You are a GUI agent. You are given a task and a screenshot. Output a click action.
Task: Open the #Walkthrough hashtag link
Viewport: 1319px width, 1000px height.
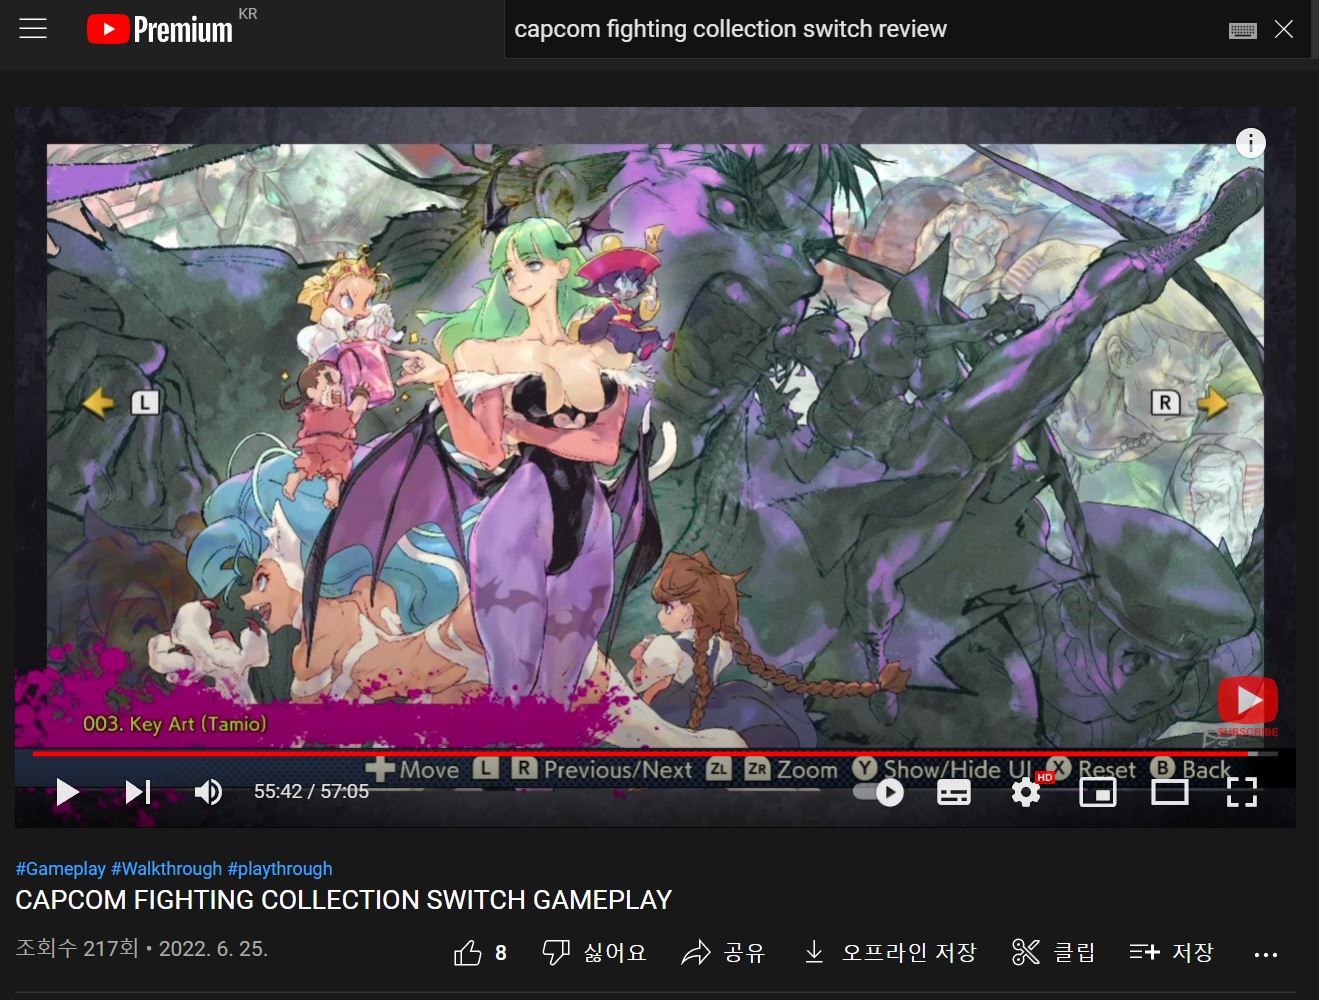(x=166, y=869)
